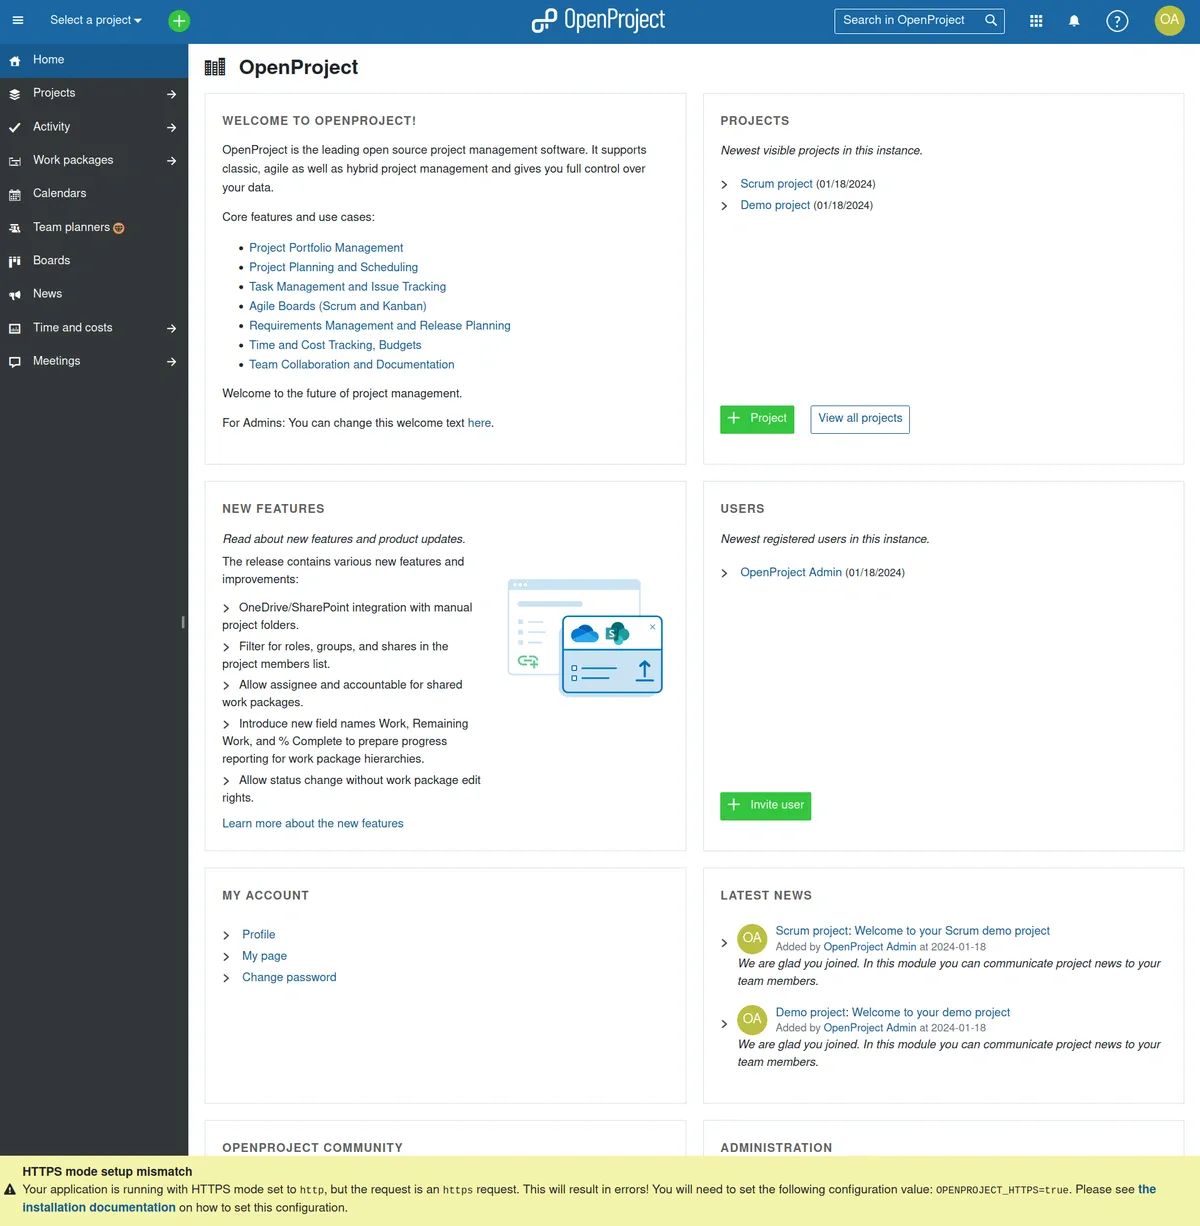Open Select a project dropdown
1200x1226 pixels.
pyautogui.click(x=96, y=20)
